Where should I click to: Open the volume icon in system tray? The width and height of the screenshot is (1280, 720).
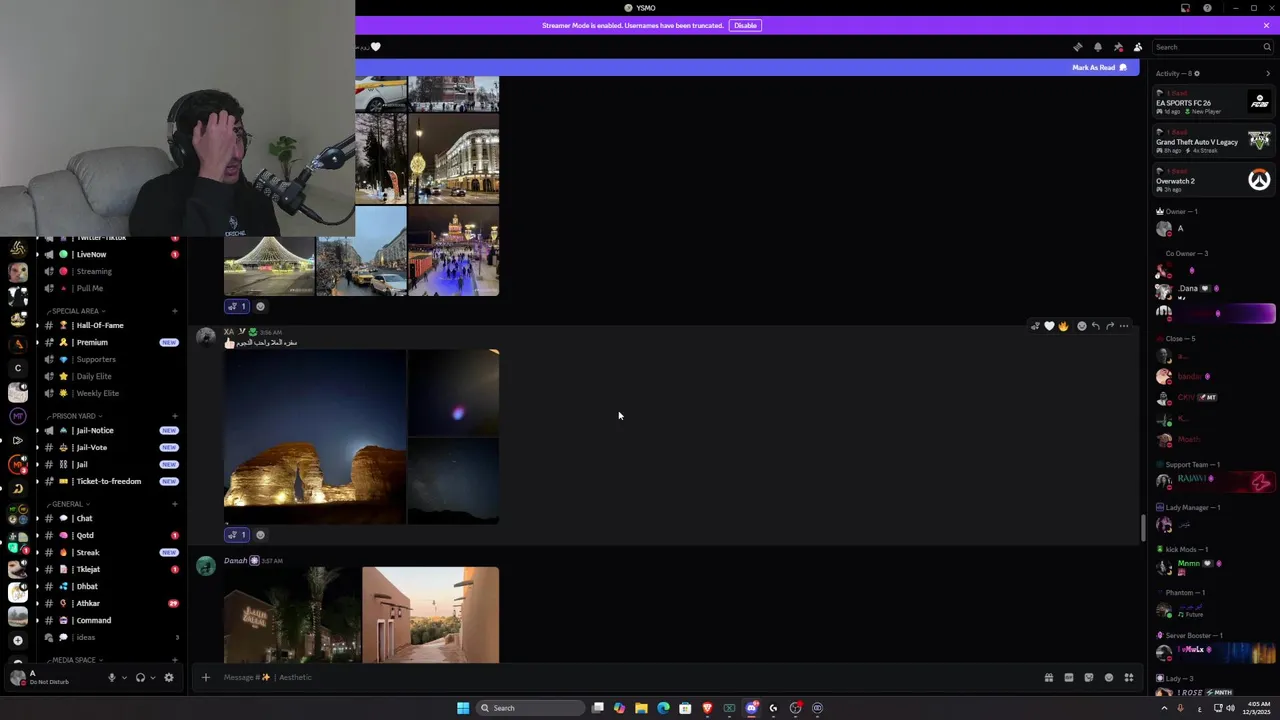click(x=1230, y=708)
